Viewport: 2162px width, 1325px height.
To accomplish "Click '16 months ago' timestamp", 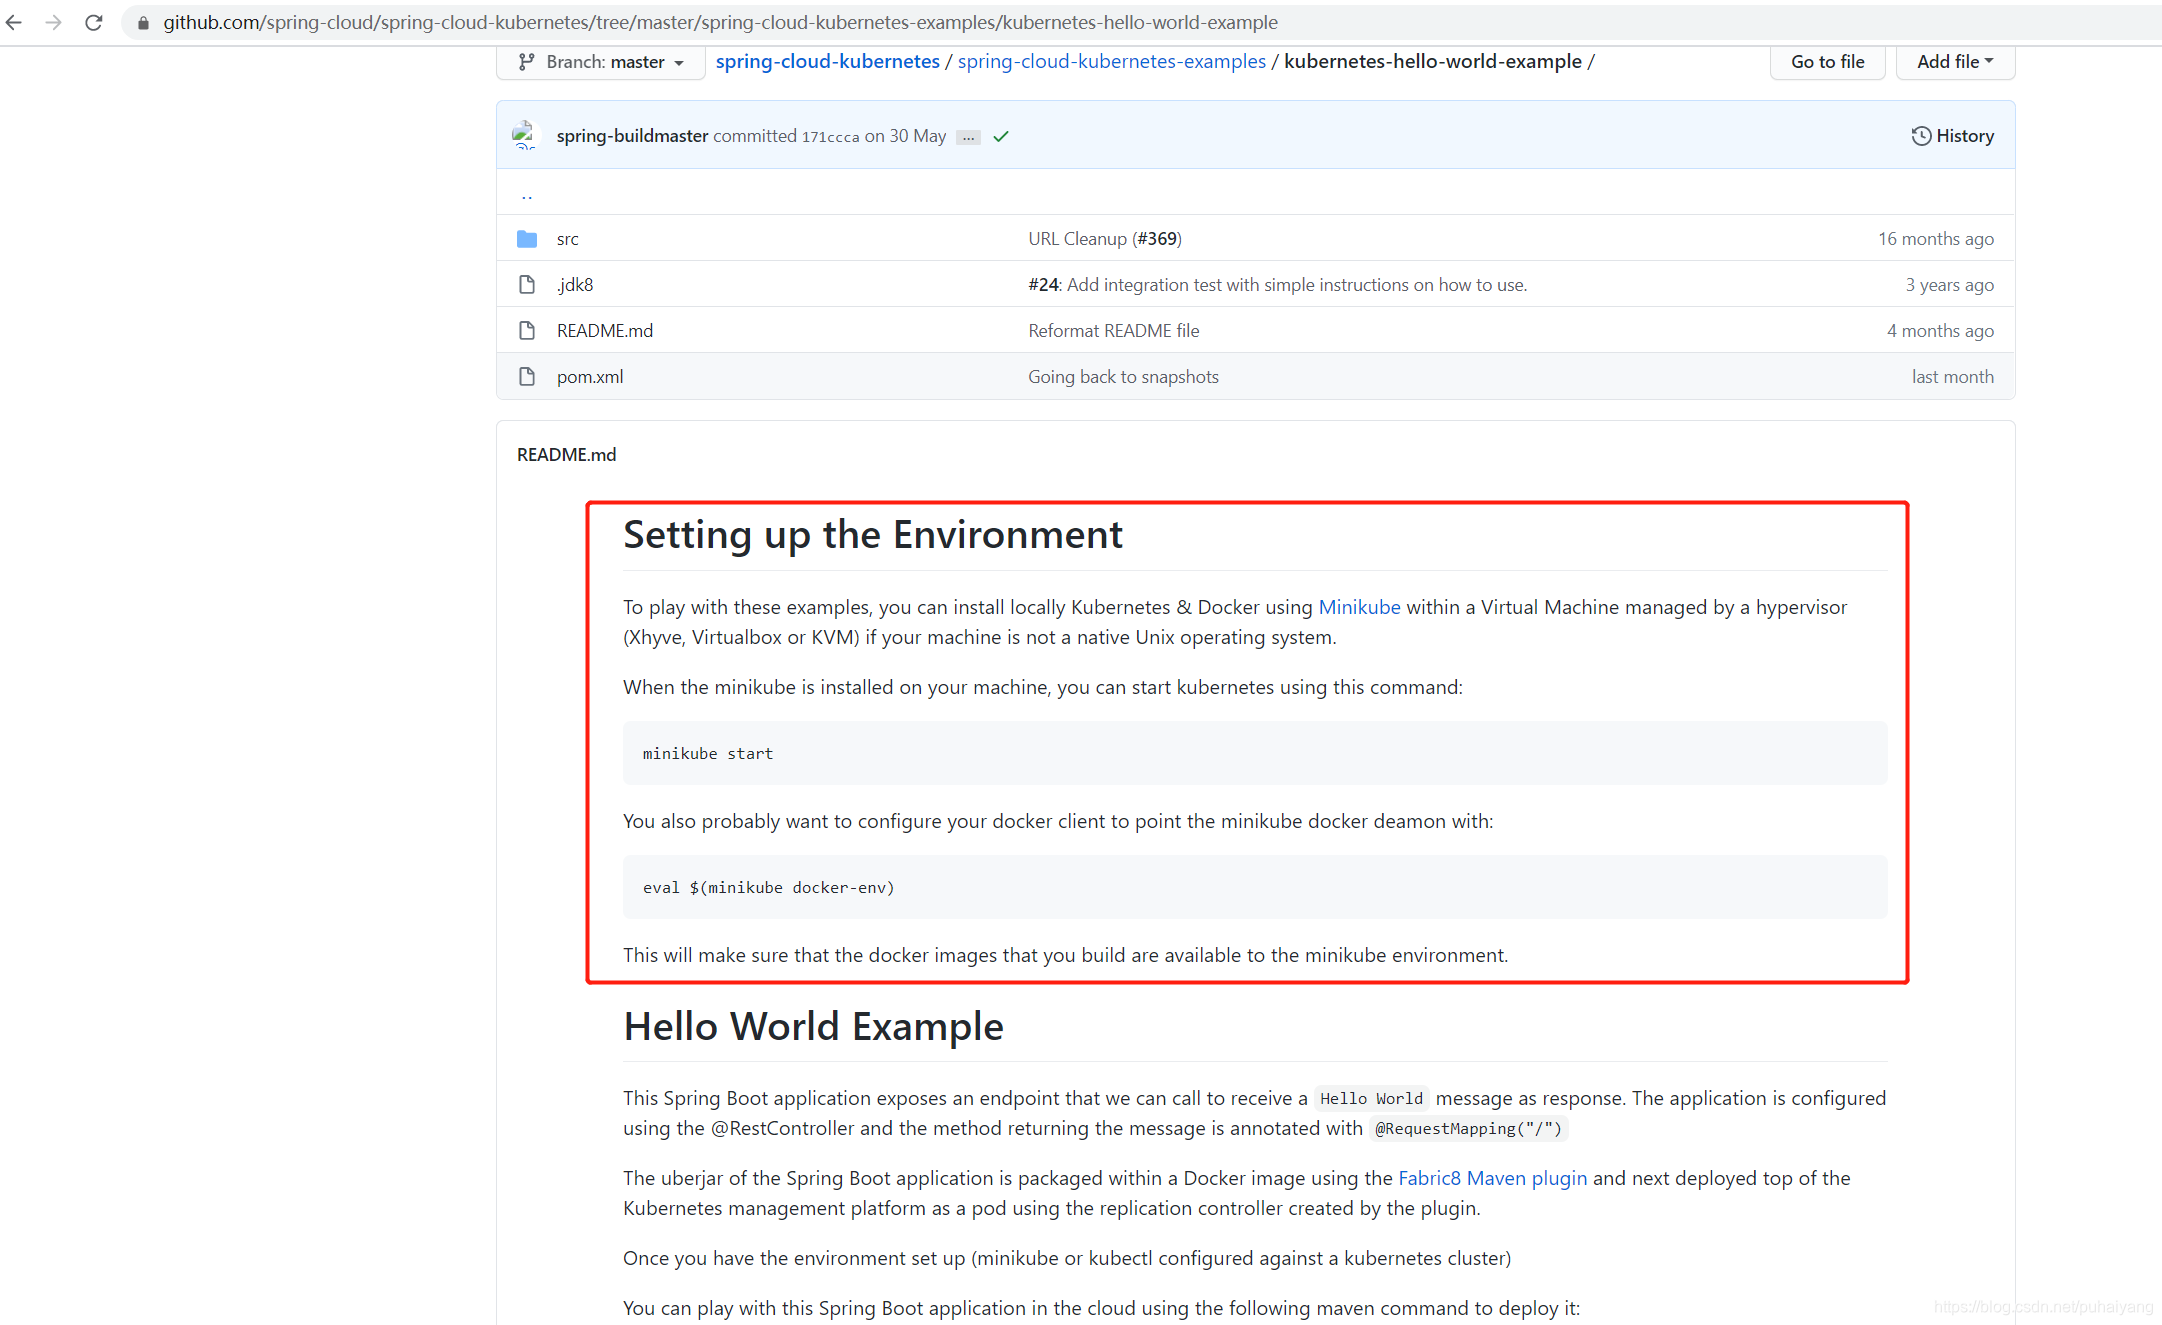I will [1935, 239].
